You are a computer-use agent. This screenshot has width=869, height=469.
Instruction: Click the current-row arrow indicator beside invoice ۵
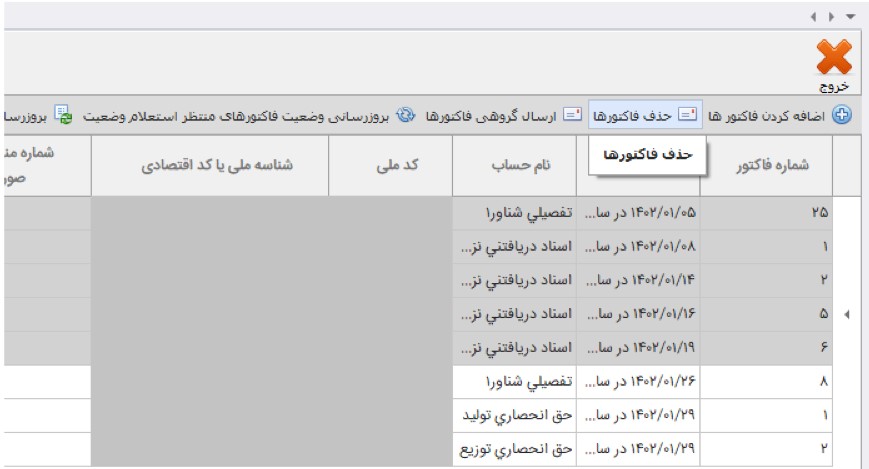coord(848,314)
